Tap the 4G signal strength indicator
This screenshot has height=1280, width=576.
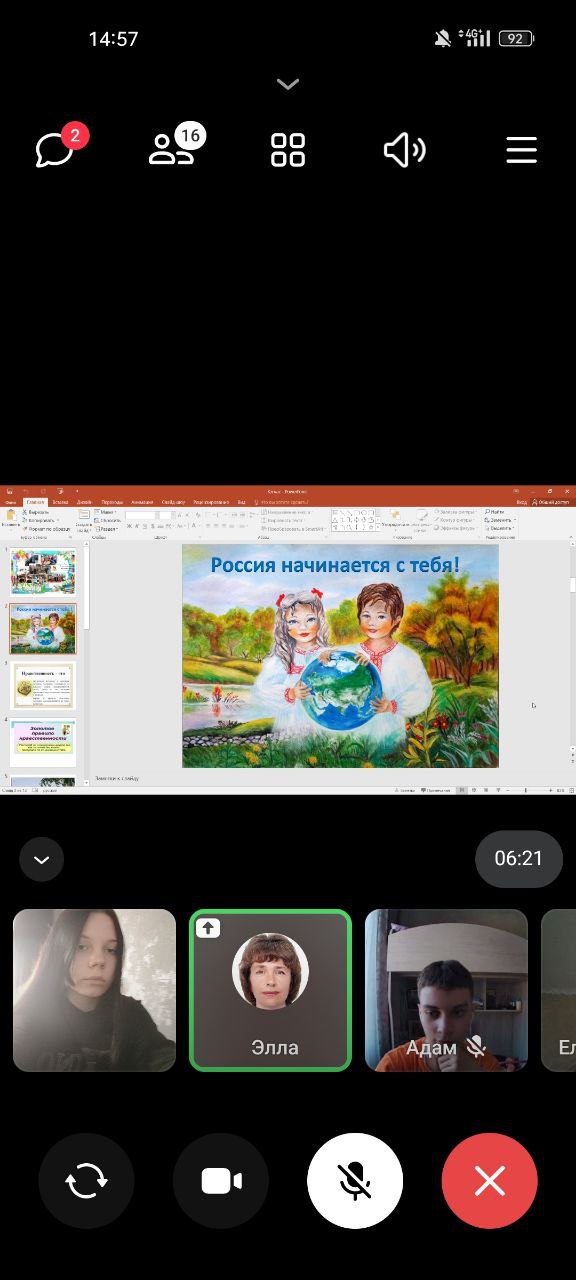pos(475,38)
